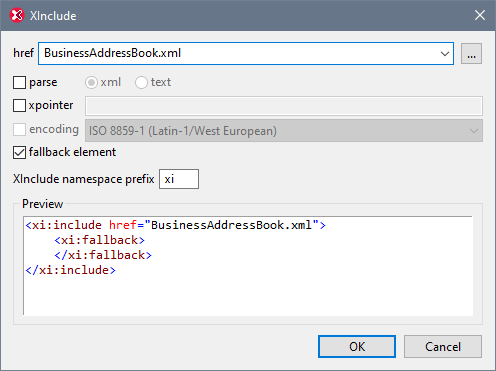Click the XInclude namespace prefix field
This screenshot has width=496, height=371.
(179, 179)
